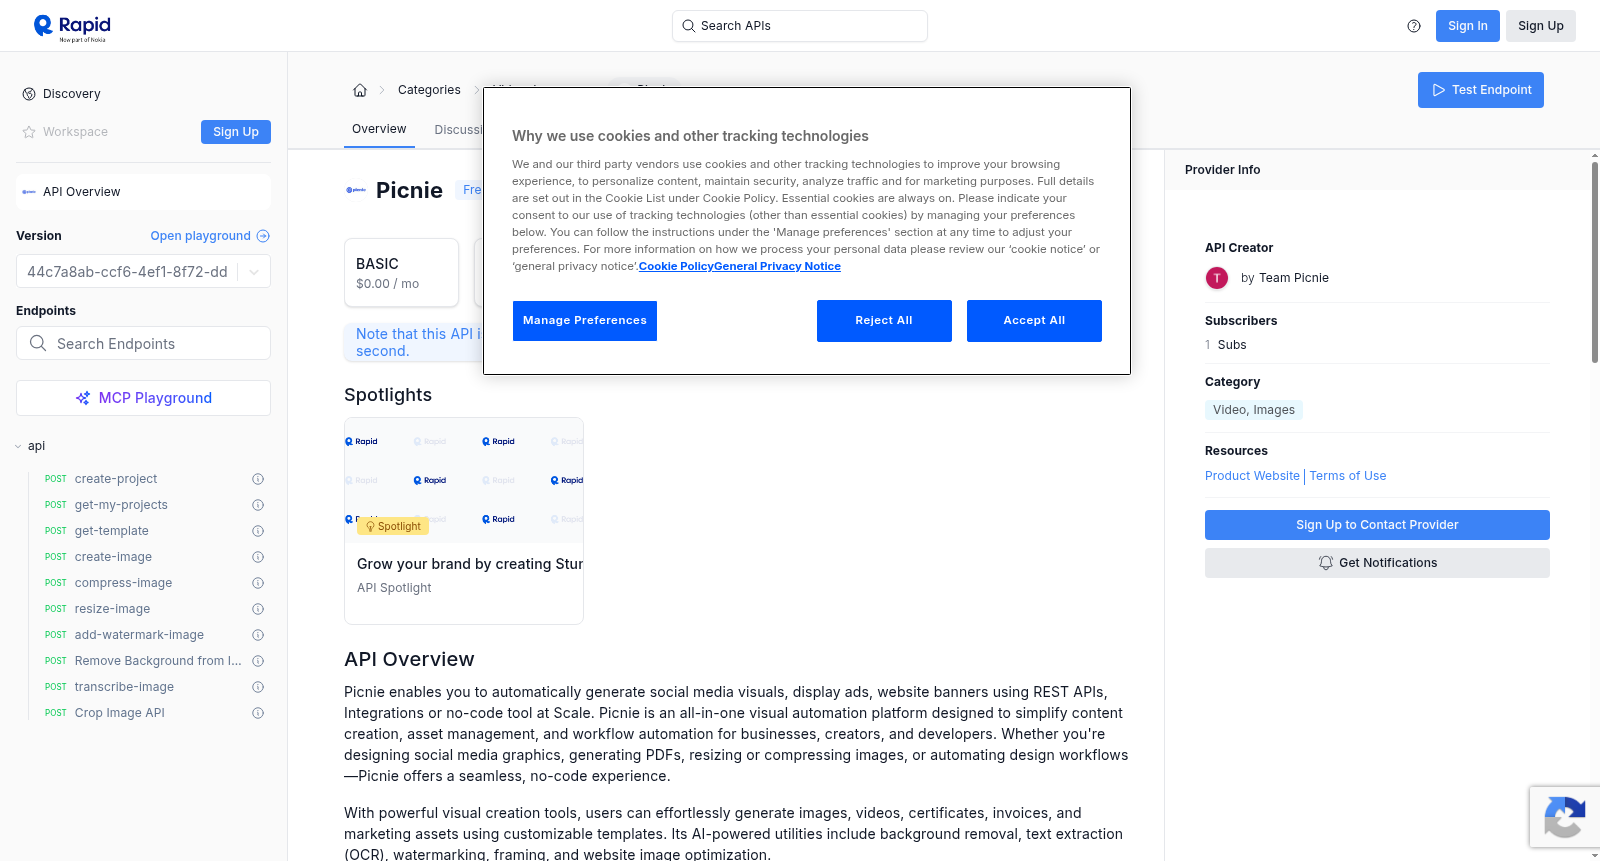Image resolution: width=1600 pixels, height=861 pixels.
Task: Click the Open playground arrow icon
Action: pyautogui.click(x=263, y=236)
